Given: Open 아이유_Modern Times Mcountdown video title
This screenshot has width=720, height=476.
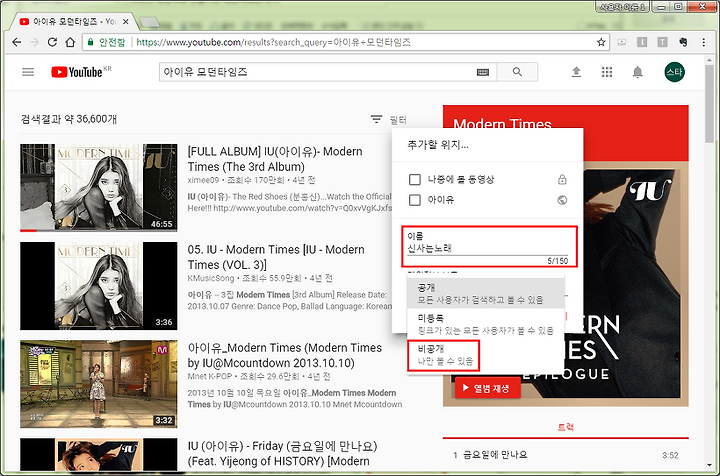Looking at the screenshot, I should coord(285,355).
